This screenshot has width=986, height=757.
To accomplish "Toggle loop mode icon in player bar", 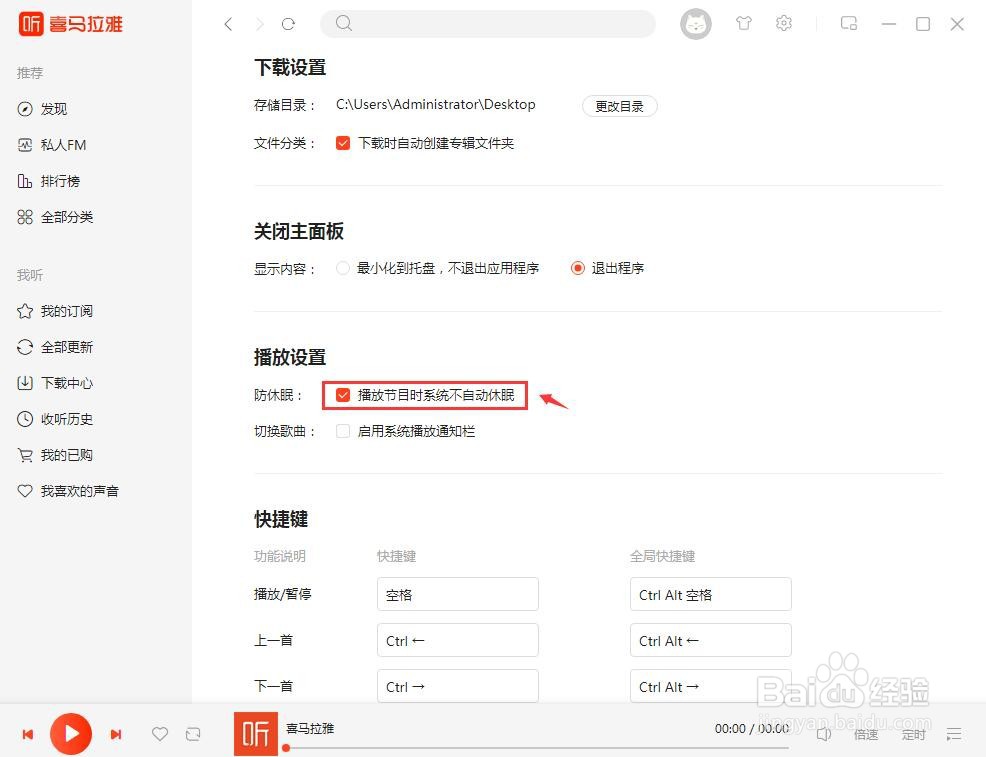I will click(x=193, y=734).
